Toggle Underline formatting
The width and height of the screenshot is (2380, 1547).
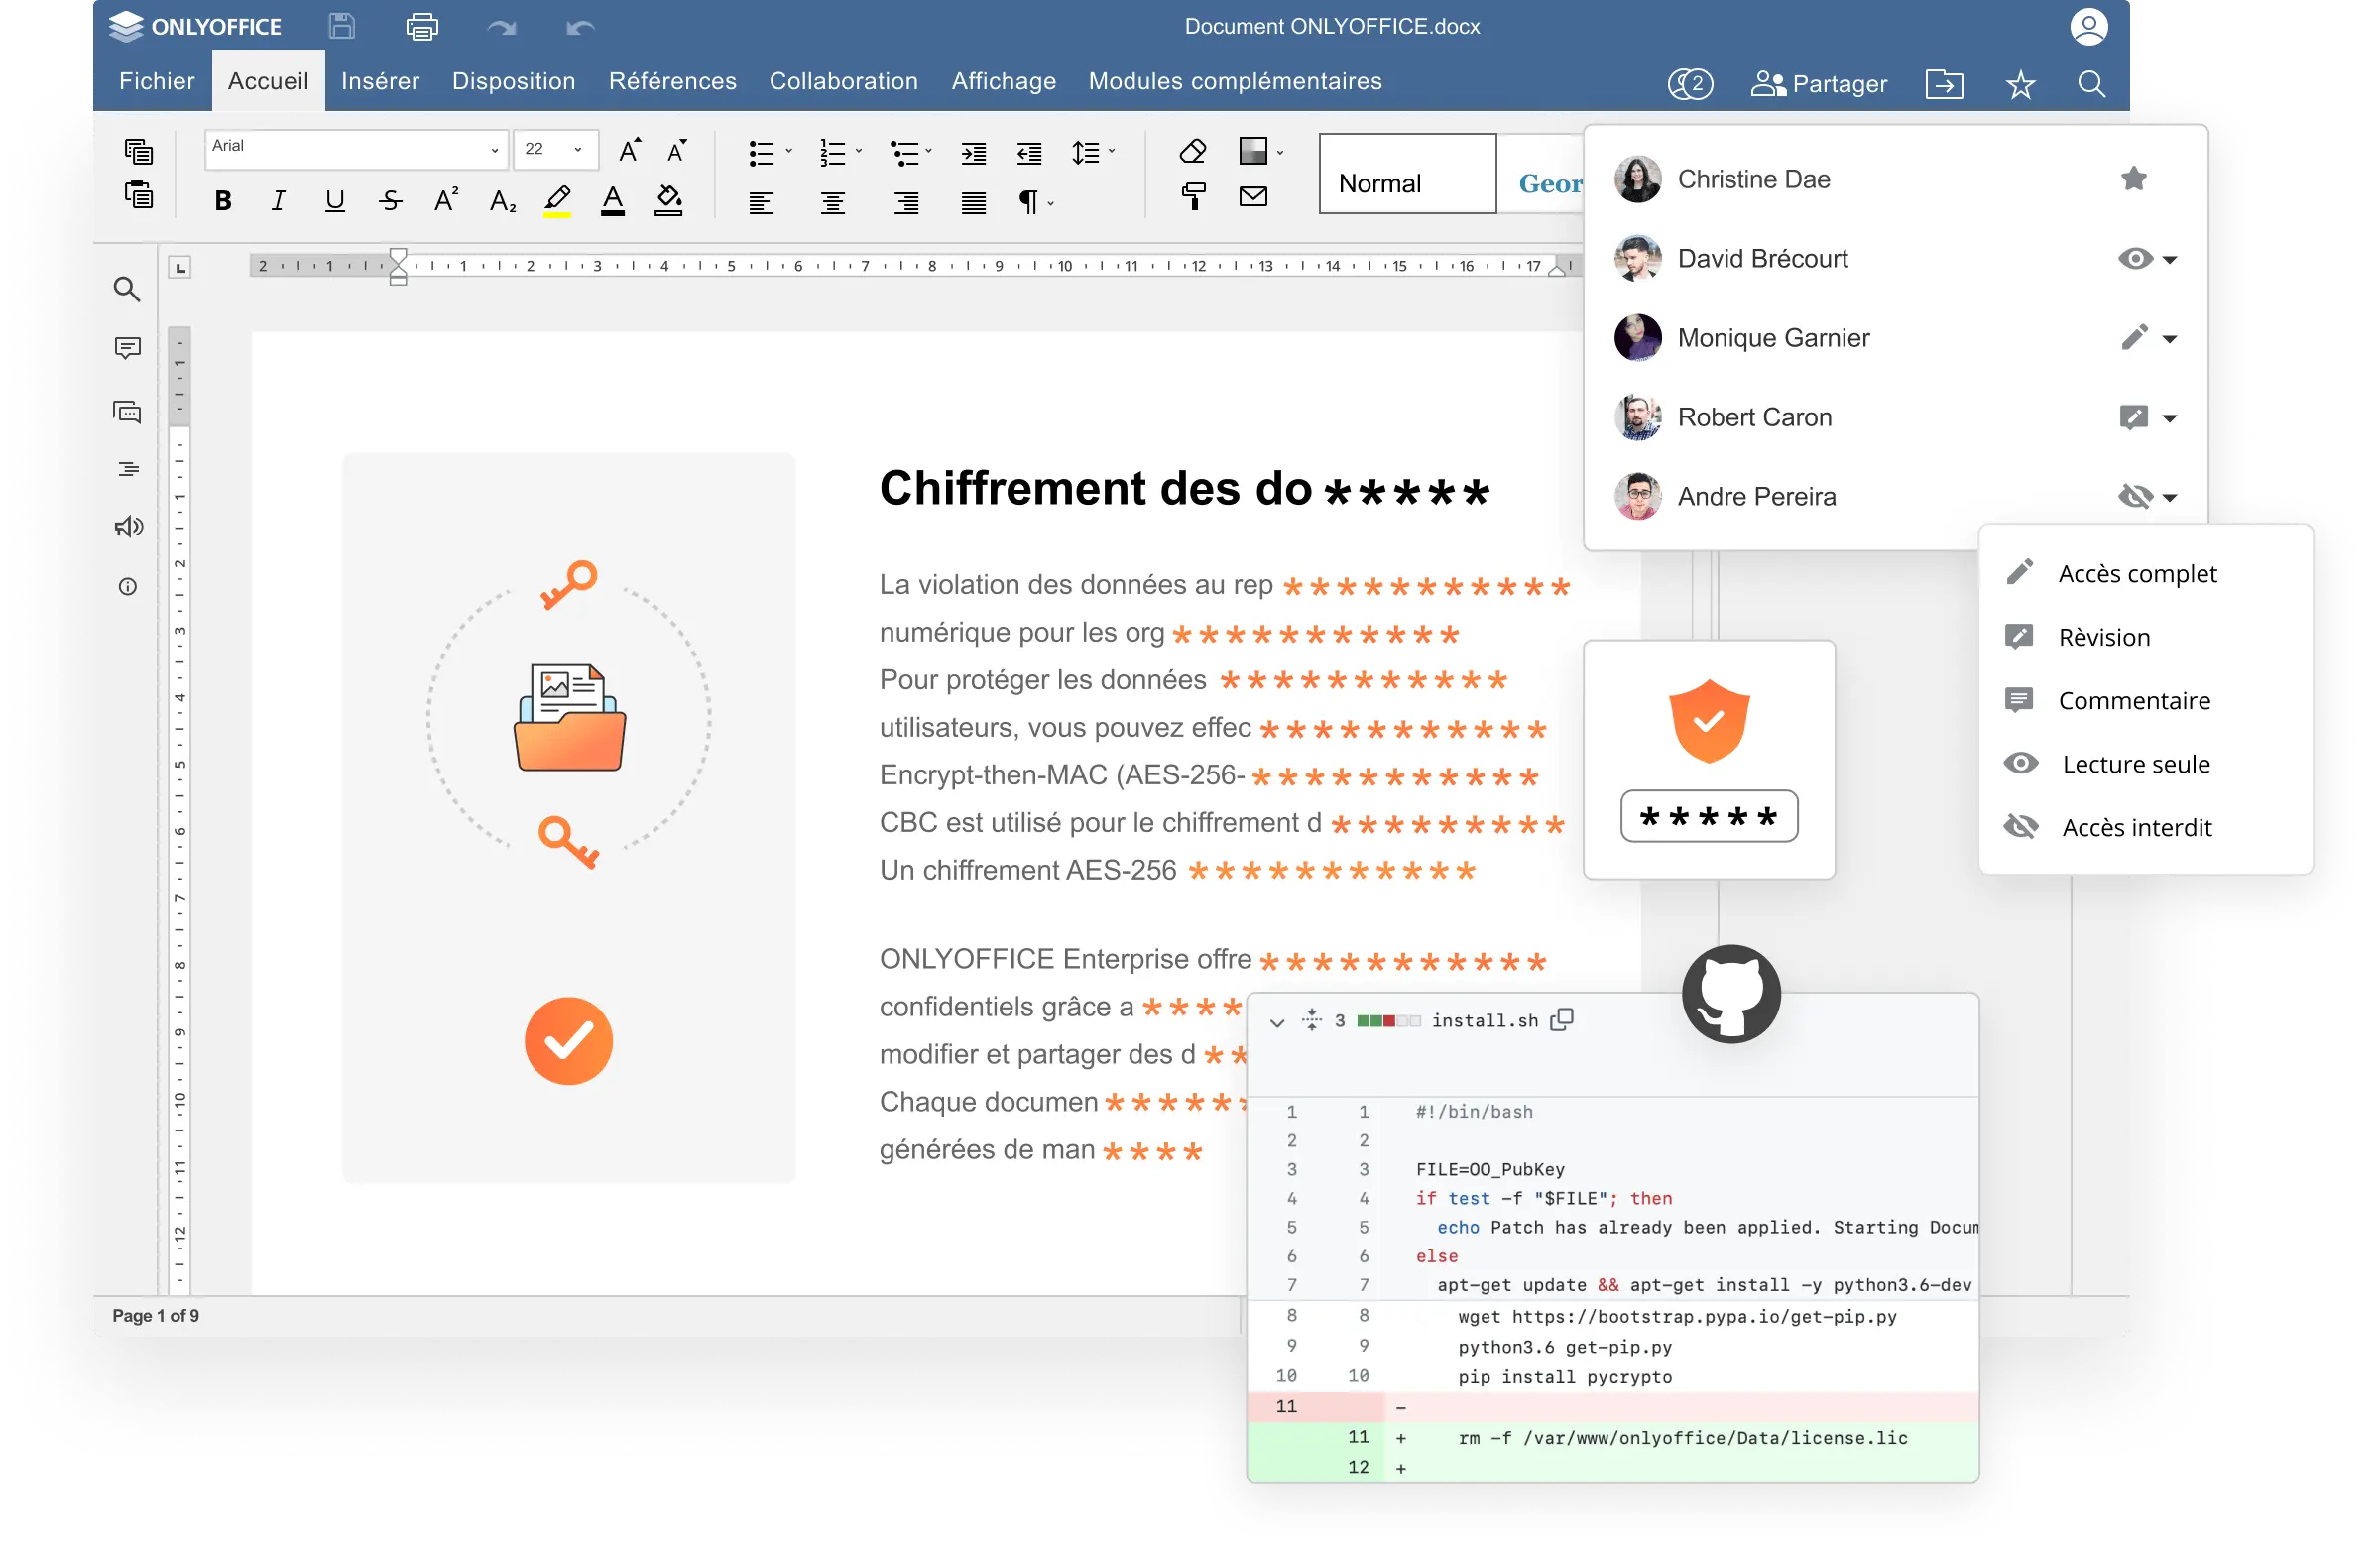(x=335, y=201)
